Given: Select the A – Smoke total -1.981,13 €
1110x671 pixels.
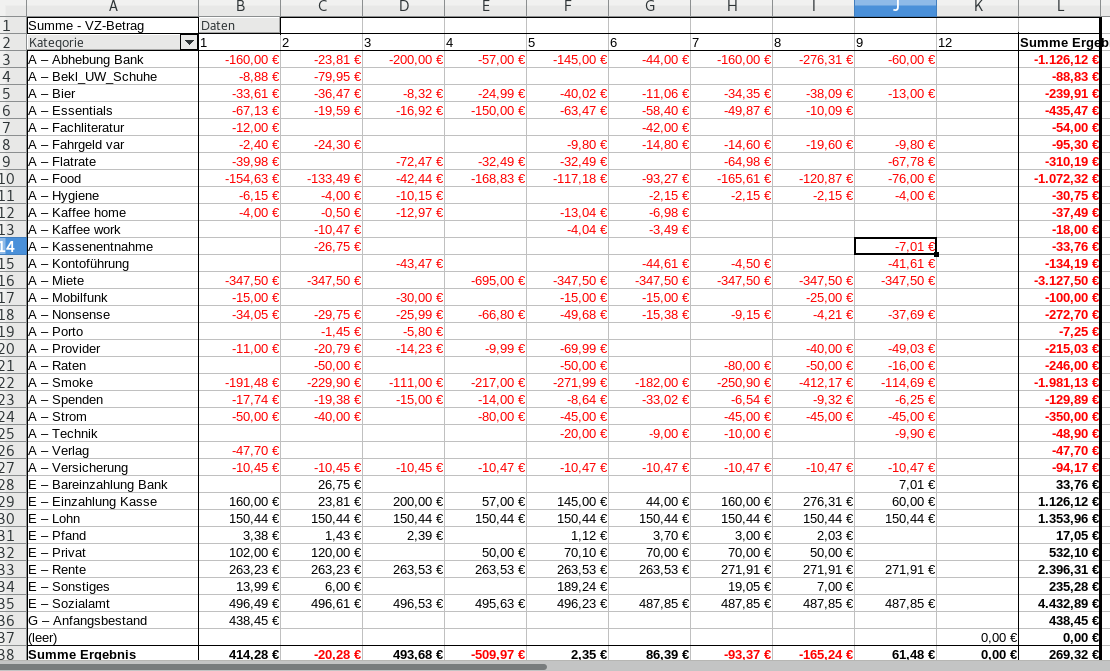Looking at the screenshot, I should 1060,383.
